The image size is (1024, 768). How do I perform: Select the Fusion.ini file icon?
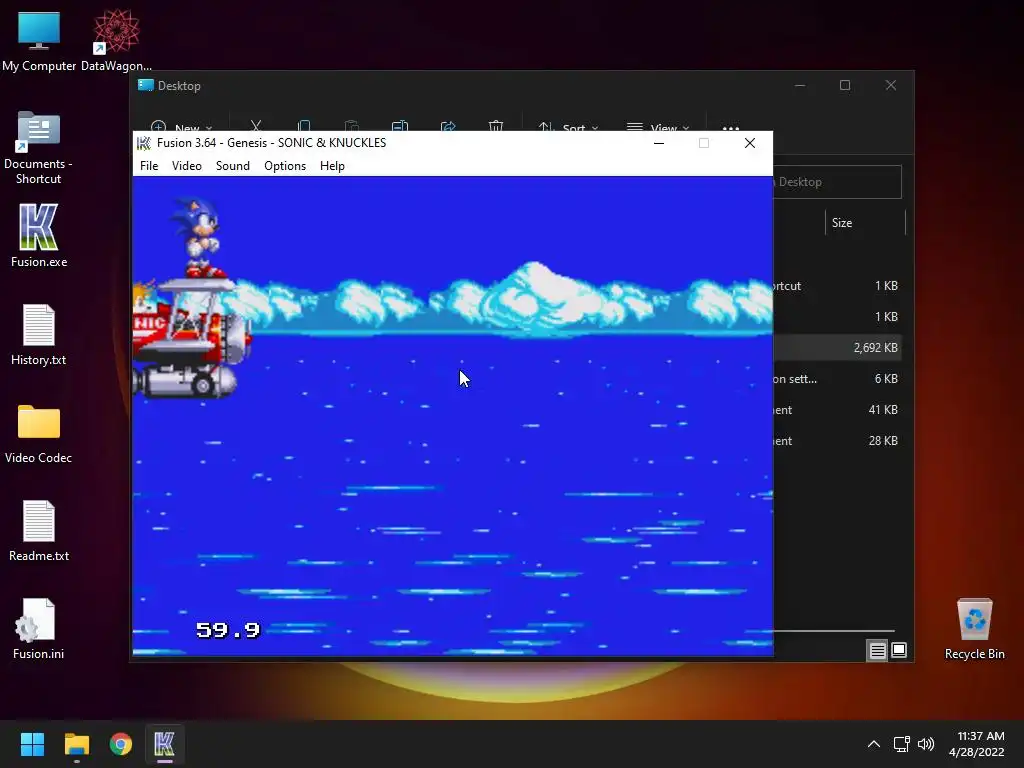(39, 629)
